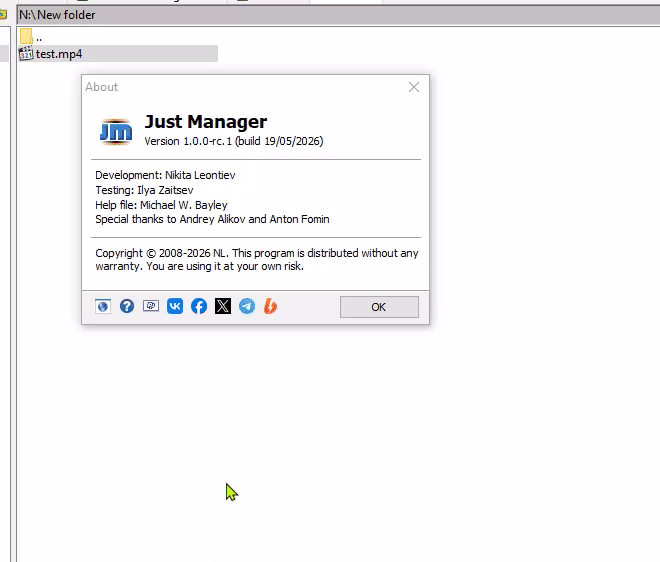Click 'Testing: Ilya Zaitsev' line
The width and height of the screenshot is (660, 562).
point(144,190)
